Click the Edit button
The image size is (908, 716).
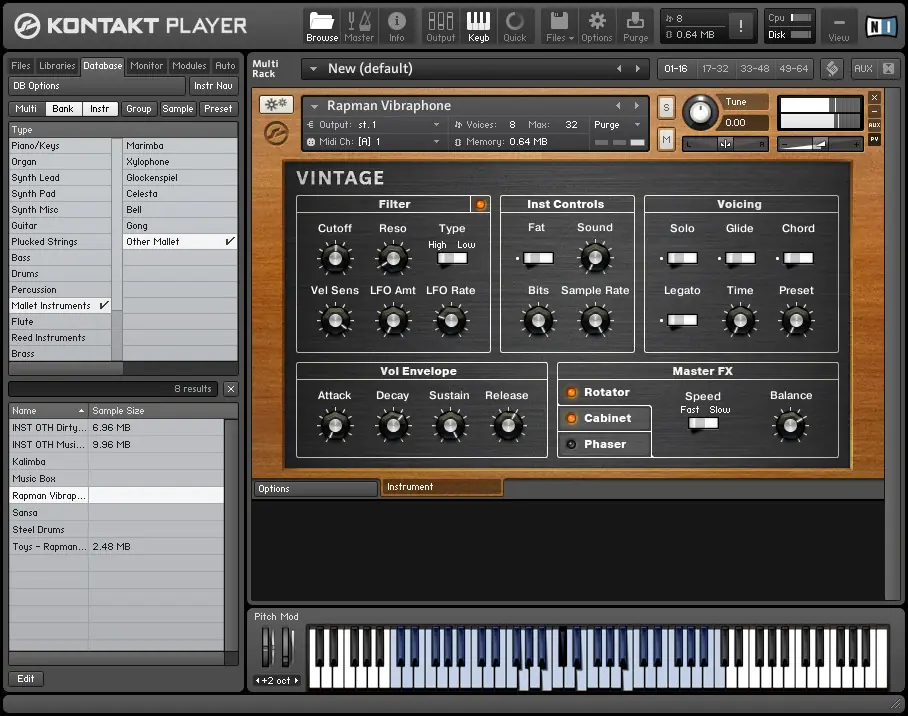(25, 678)
